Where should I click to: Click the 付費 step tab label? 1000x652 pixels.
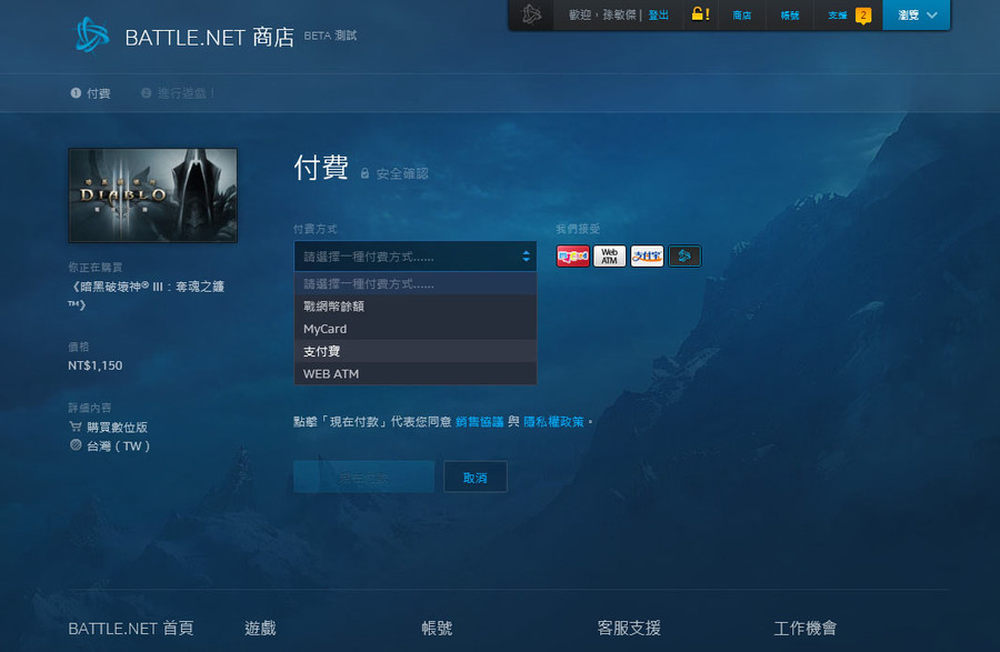[99, 93]
